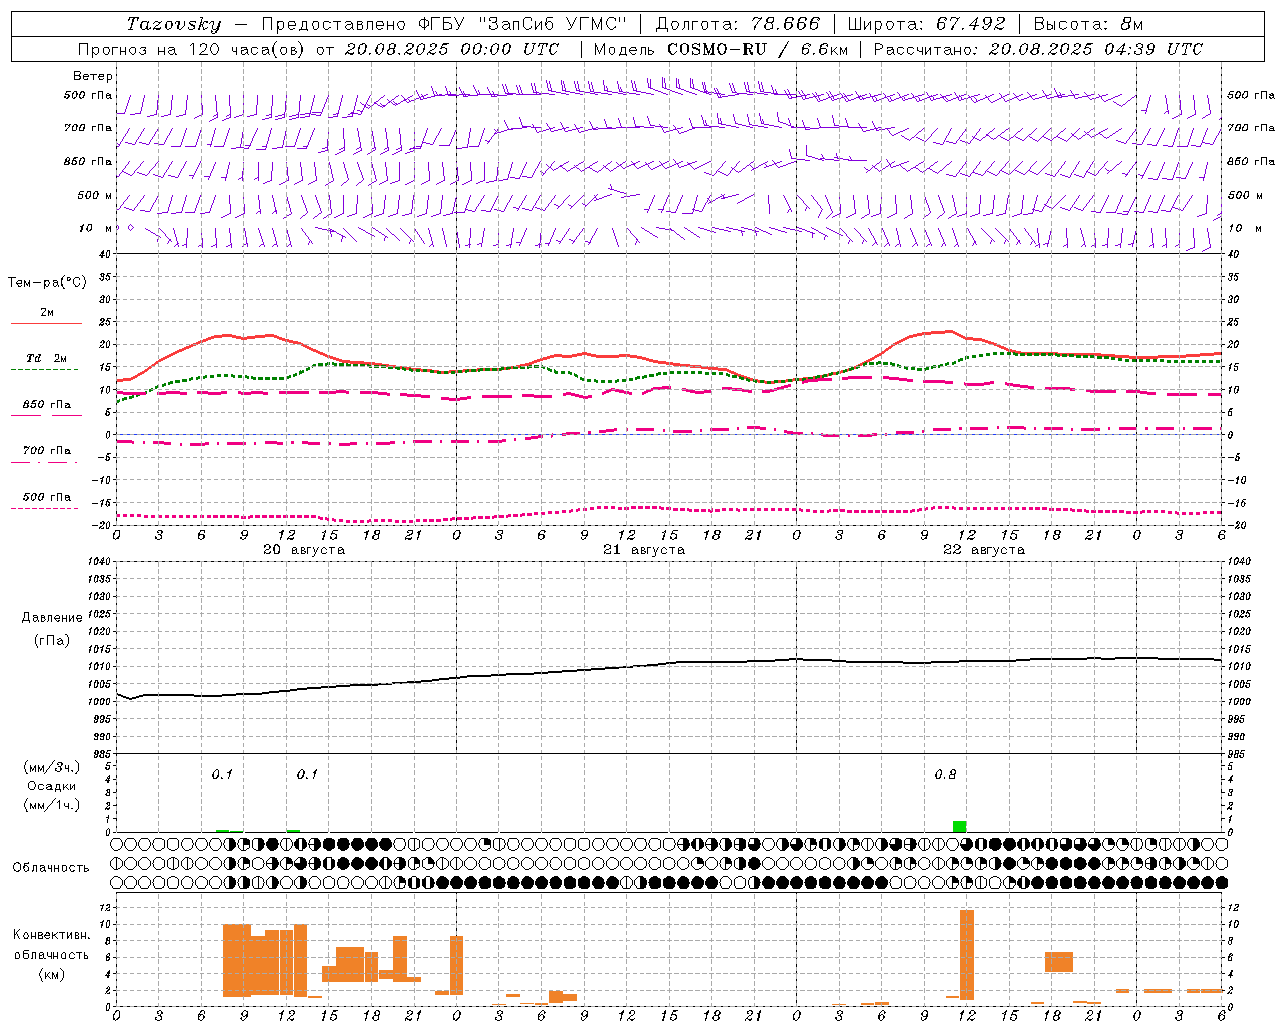Image resolution: width=1280 pixels, height=1024 pixels.
Task: Click the Облачность cloud cover label
Action: [51, 868]
